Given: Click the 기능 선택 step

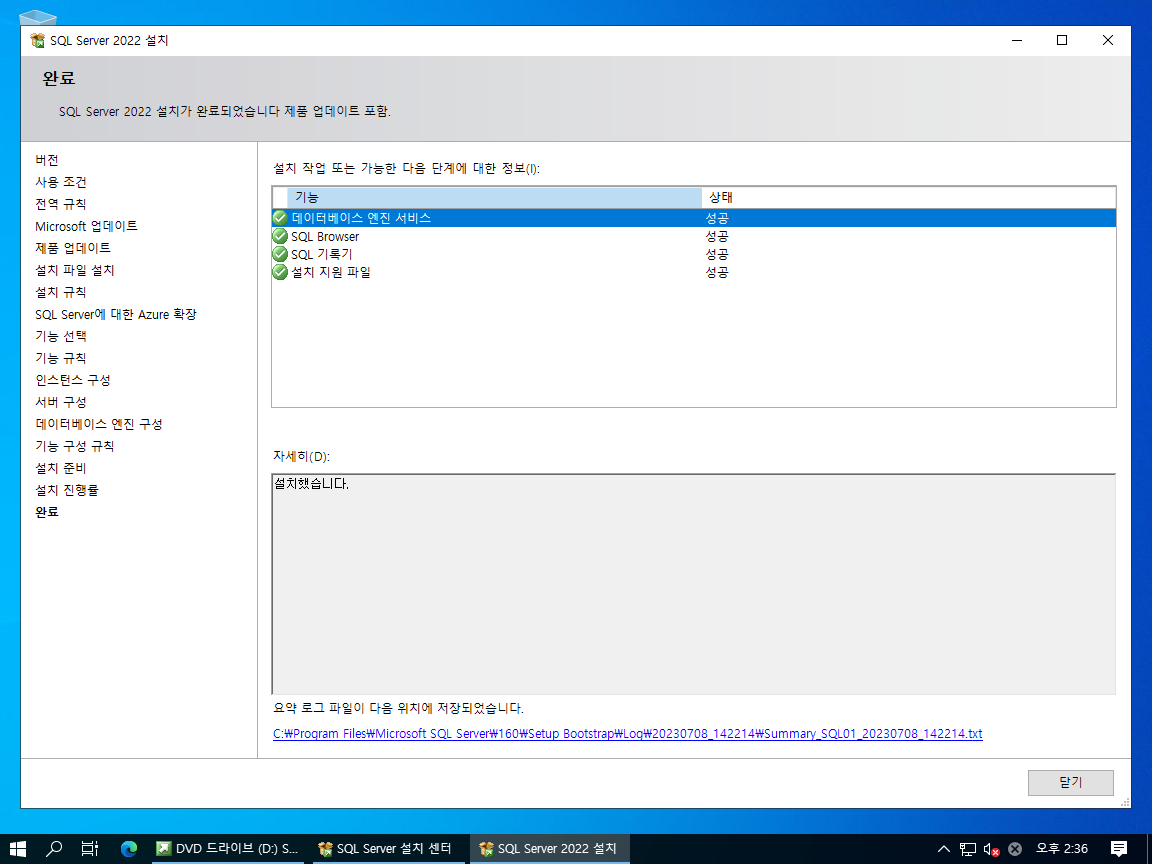Looking at the screenshot, I should click(x=61, y=336).
